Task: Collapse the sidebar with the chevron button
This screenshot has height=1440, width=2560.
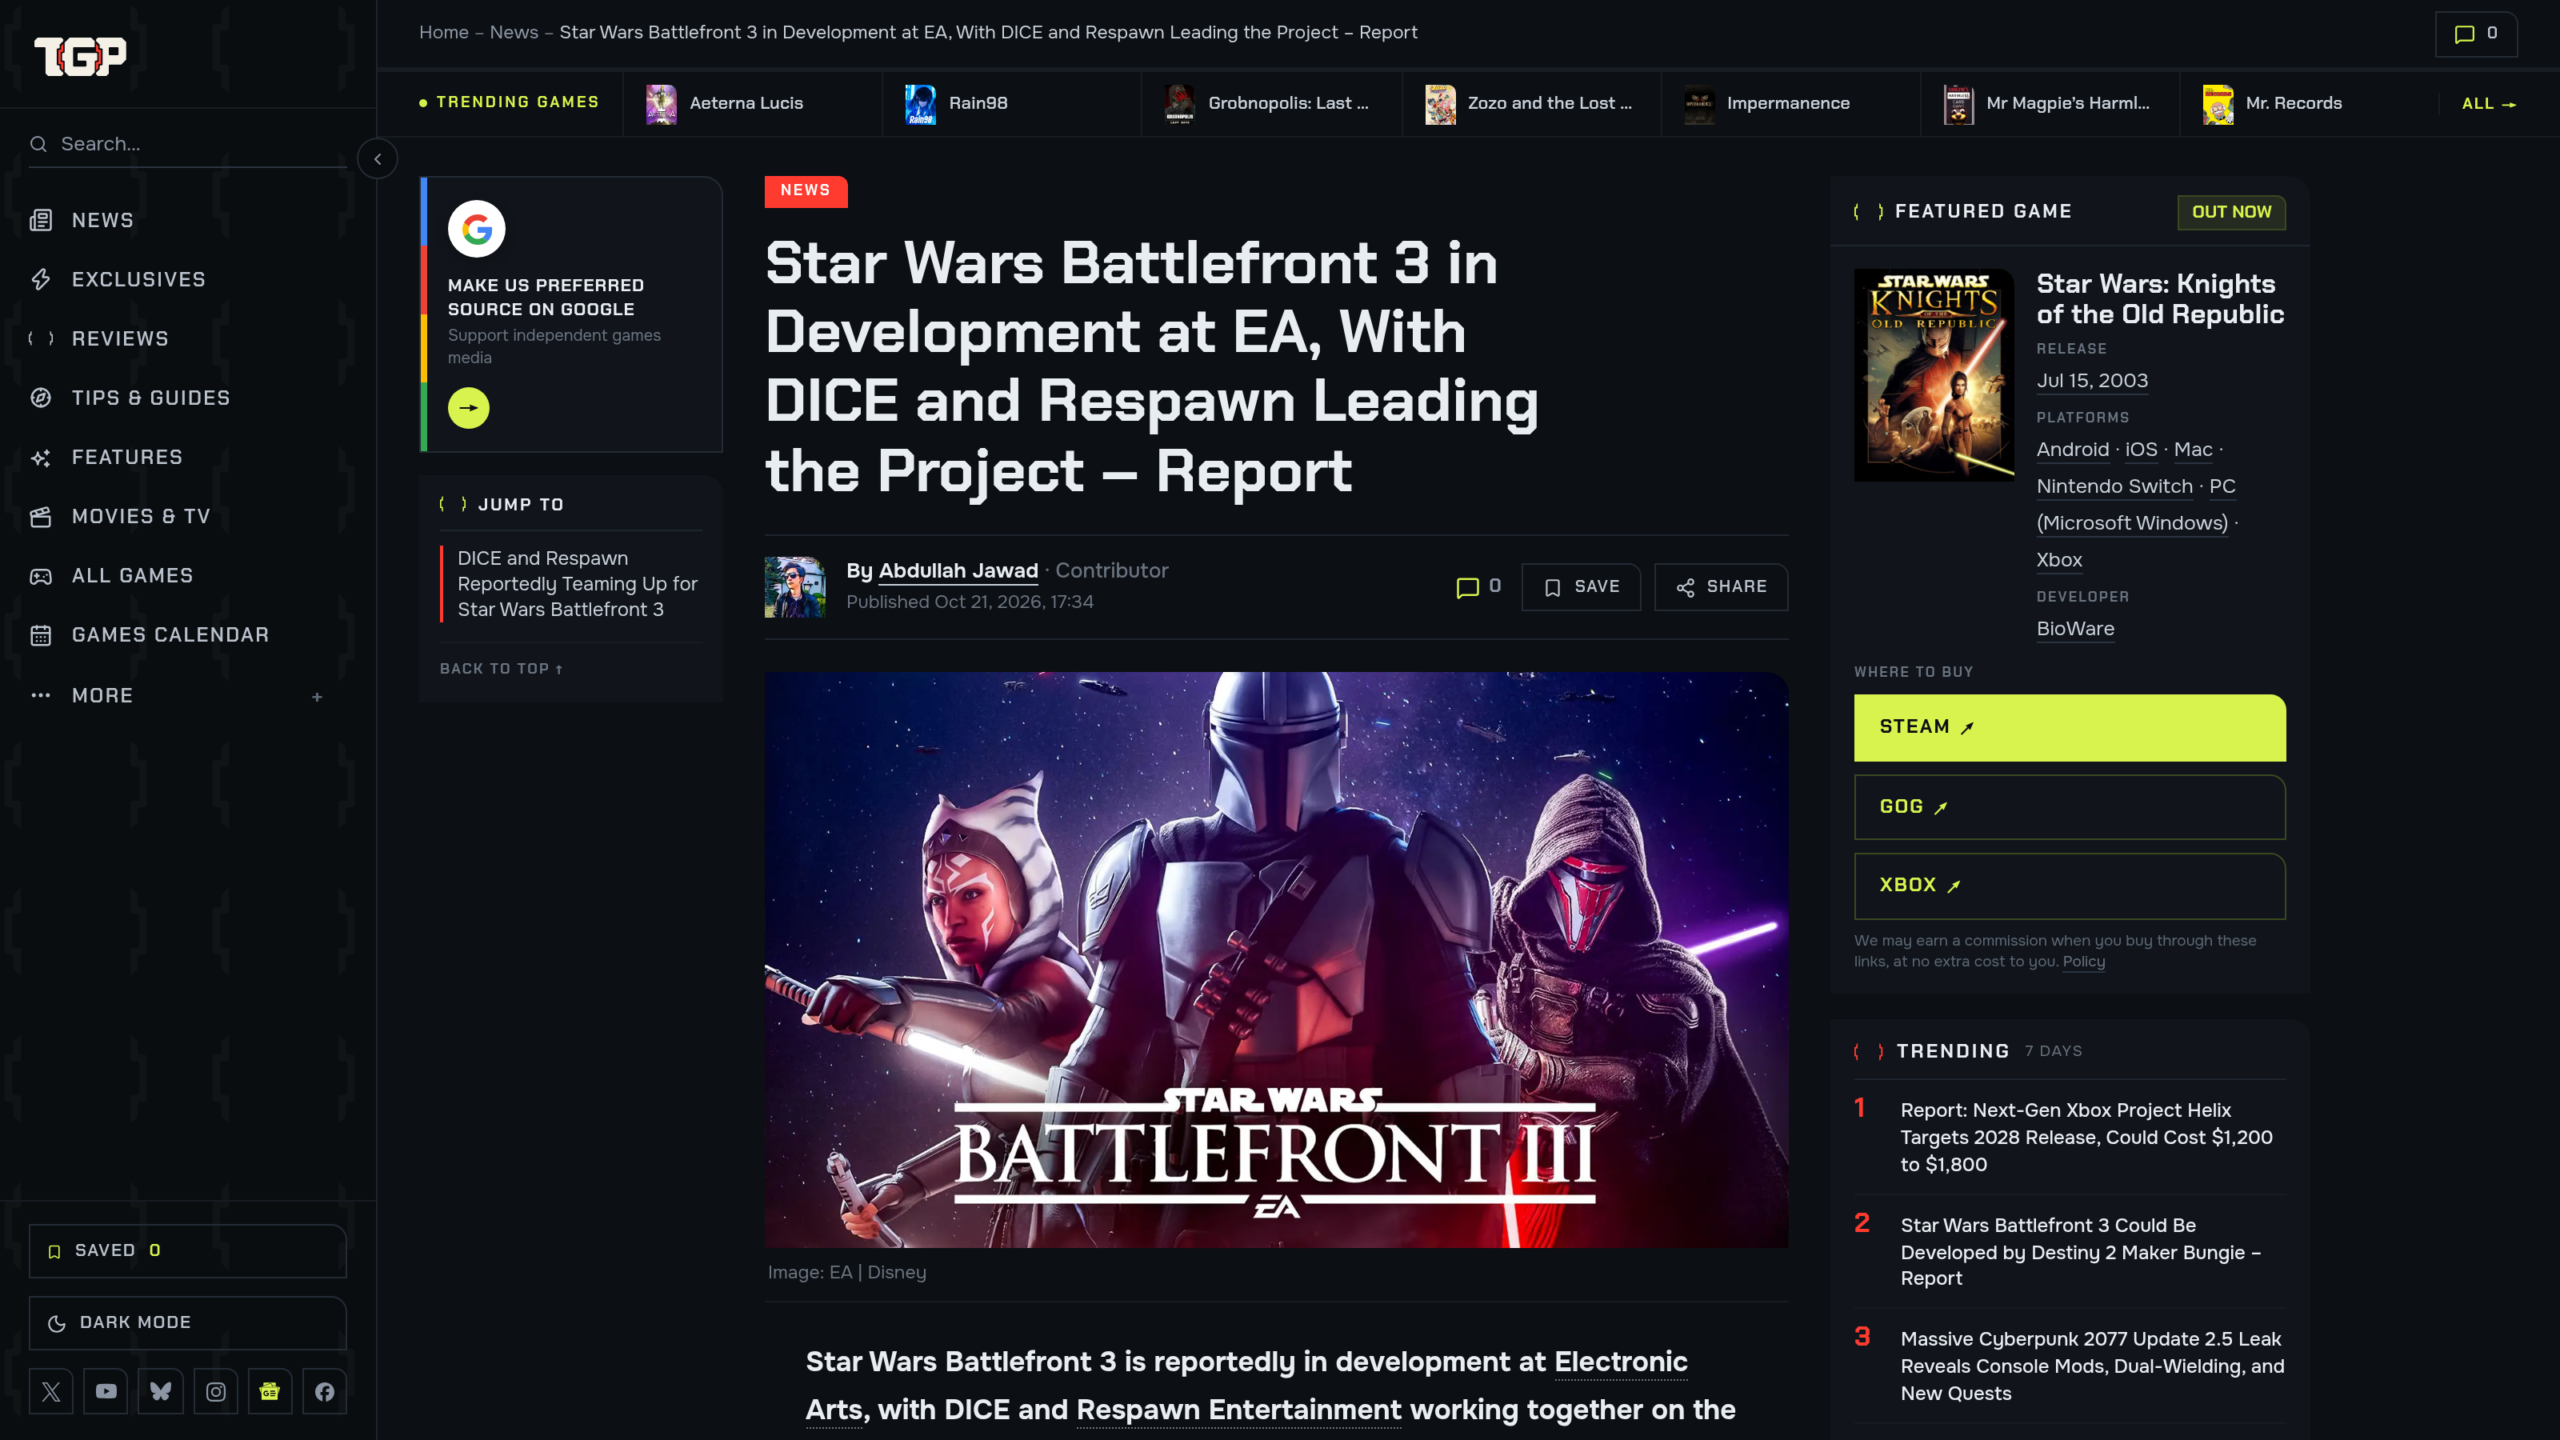Action: pos(377,159)
